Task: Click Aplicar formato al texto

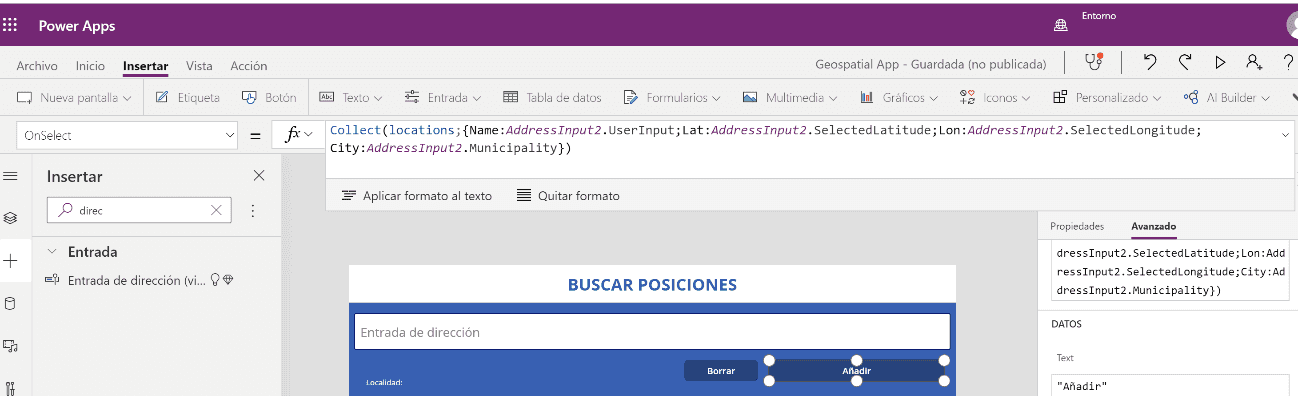Action: point(417,196)
